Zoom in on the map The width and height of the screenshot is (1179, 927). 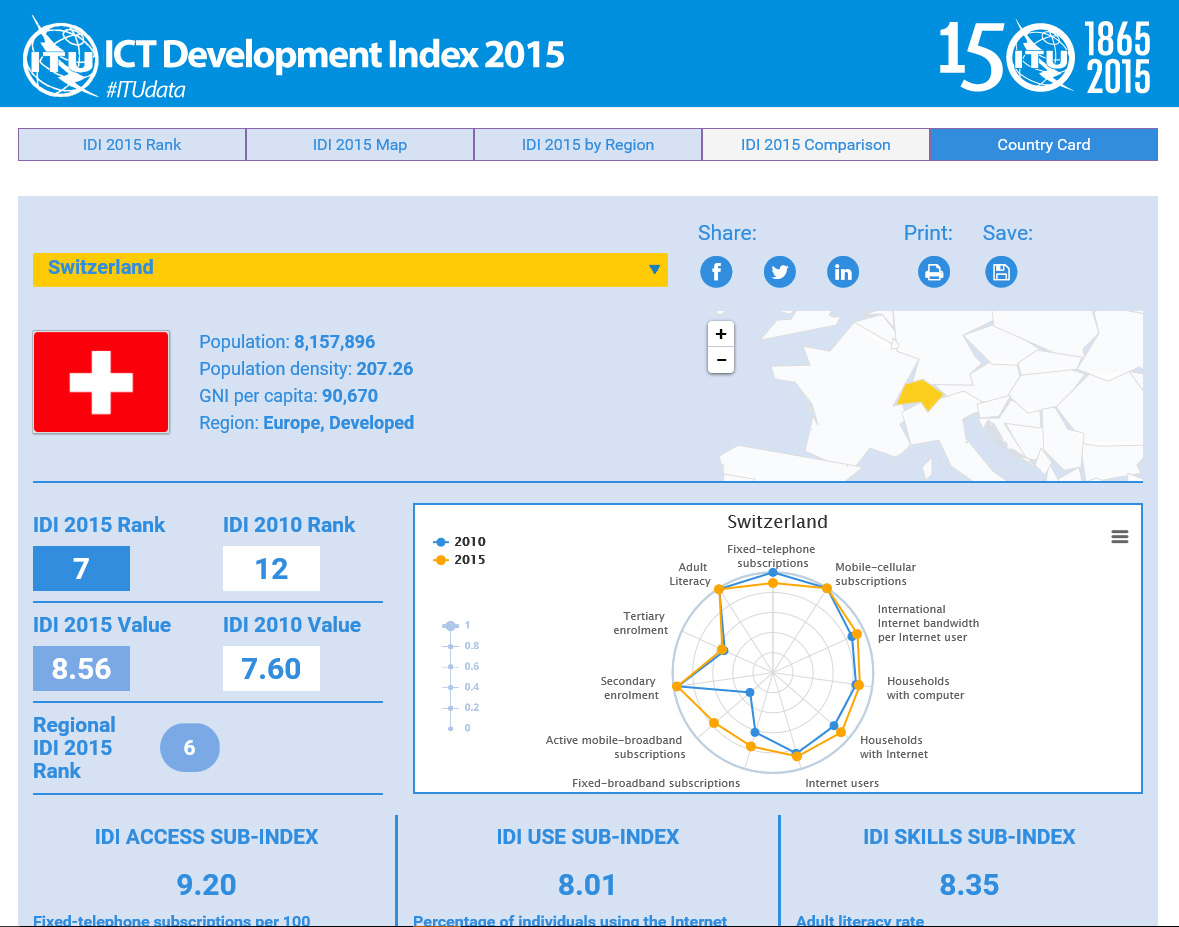click(x=720, y=334)
